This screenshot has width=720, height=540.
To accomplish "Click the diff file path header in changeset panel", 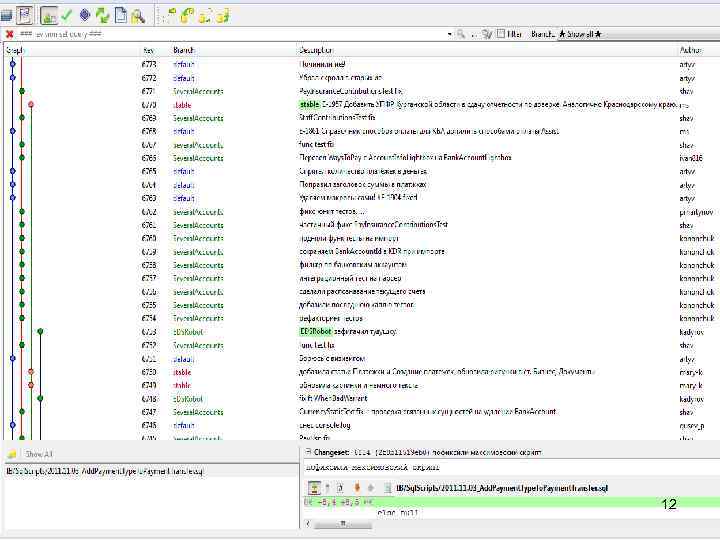I will [502, 488].
